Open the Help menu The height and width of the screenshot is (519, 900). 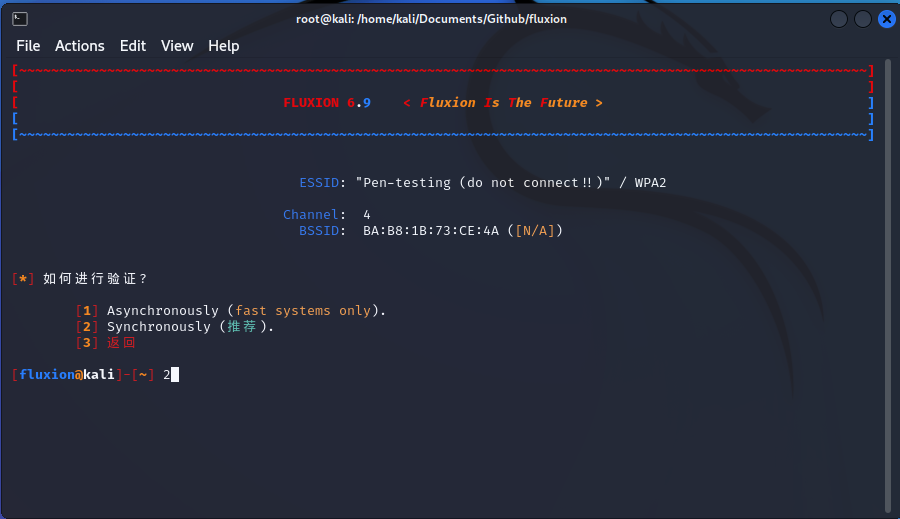click(x=223, y=46)
